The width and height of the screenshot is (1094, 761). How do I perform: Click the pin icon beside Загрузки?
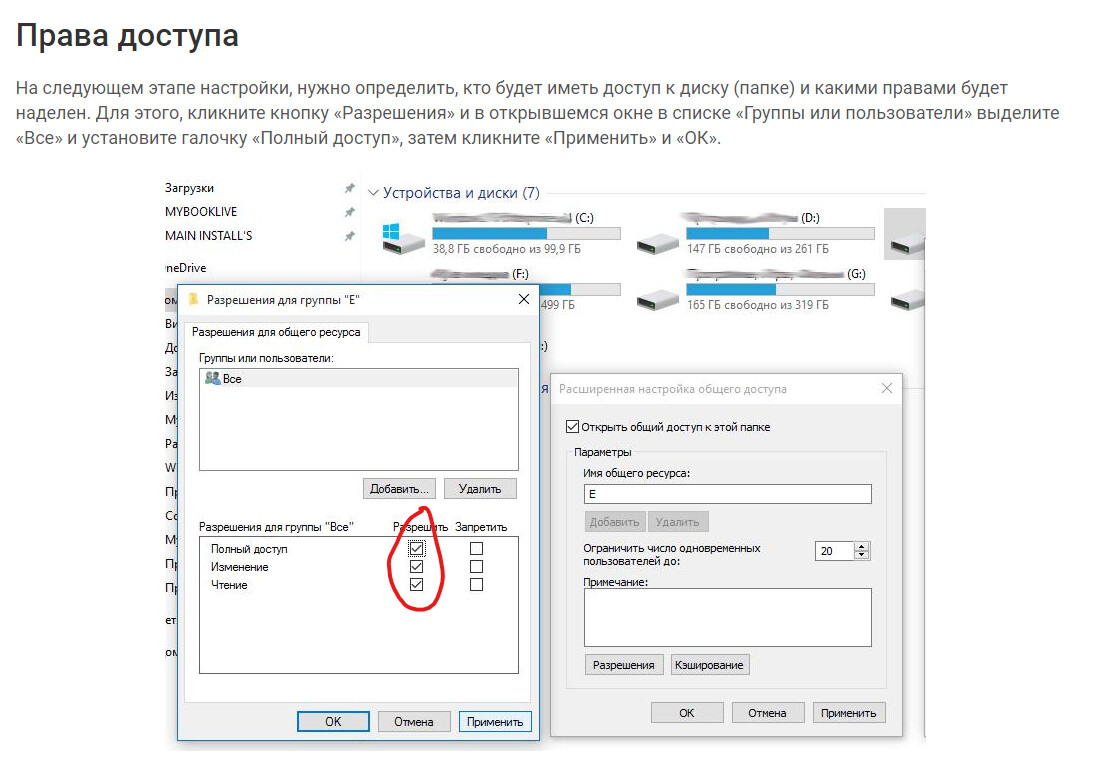tap(349, 188)
